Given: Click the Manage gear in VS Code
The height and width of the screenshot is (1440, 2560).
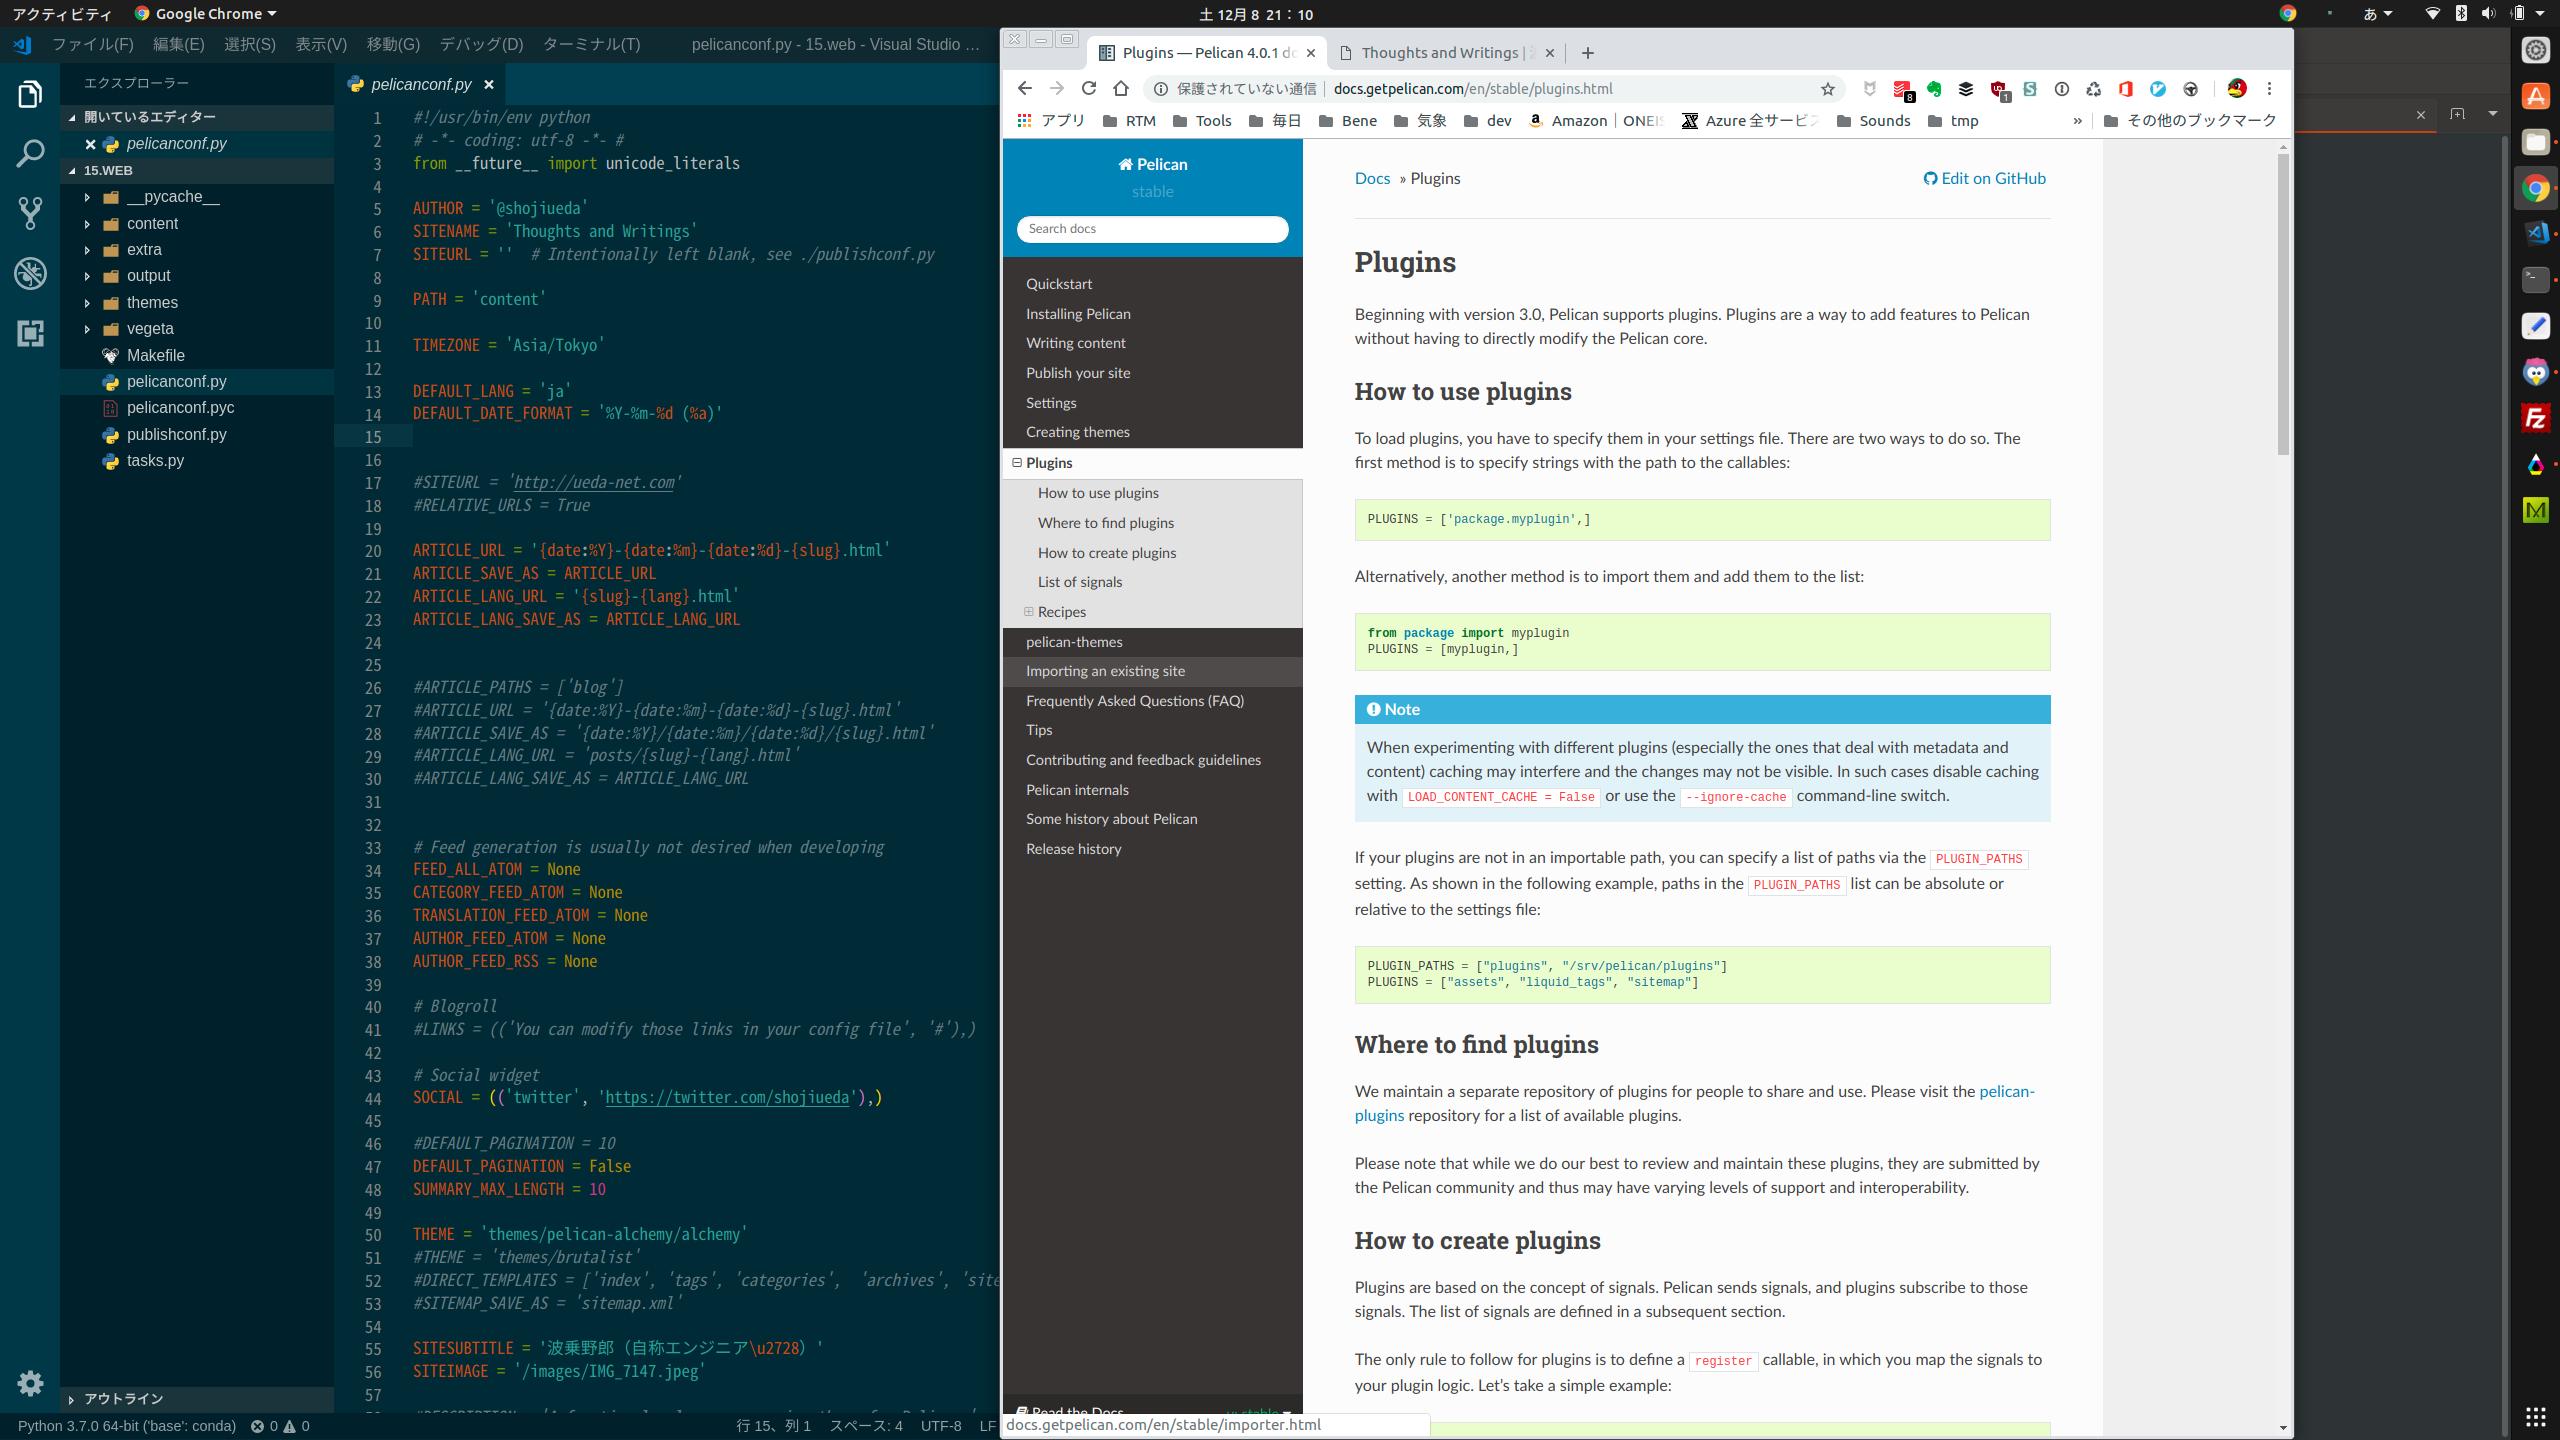Looking at the screenshot, I should (x=30, y=1383).
